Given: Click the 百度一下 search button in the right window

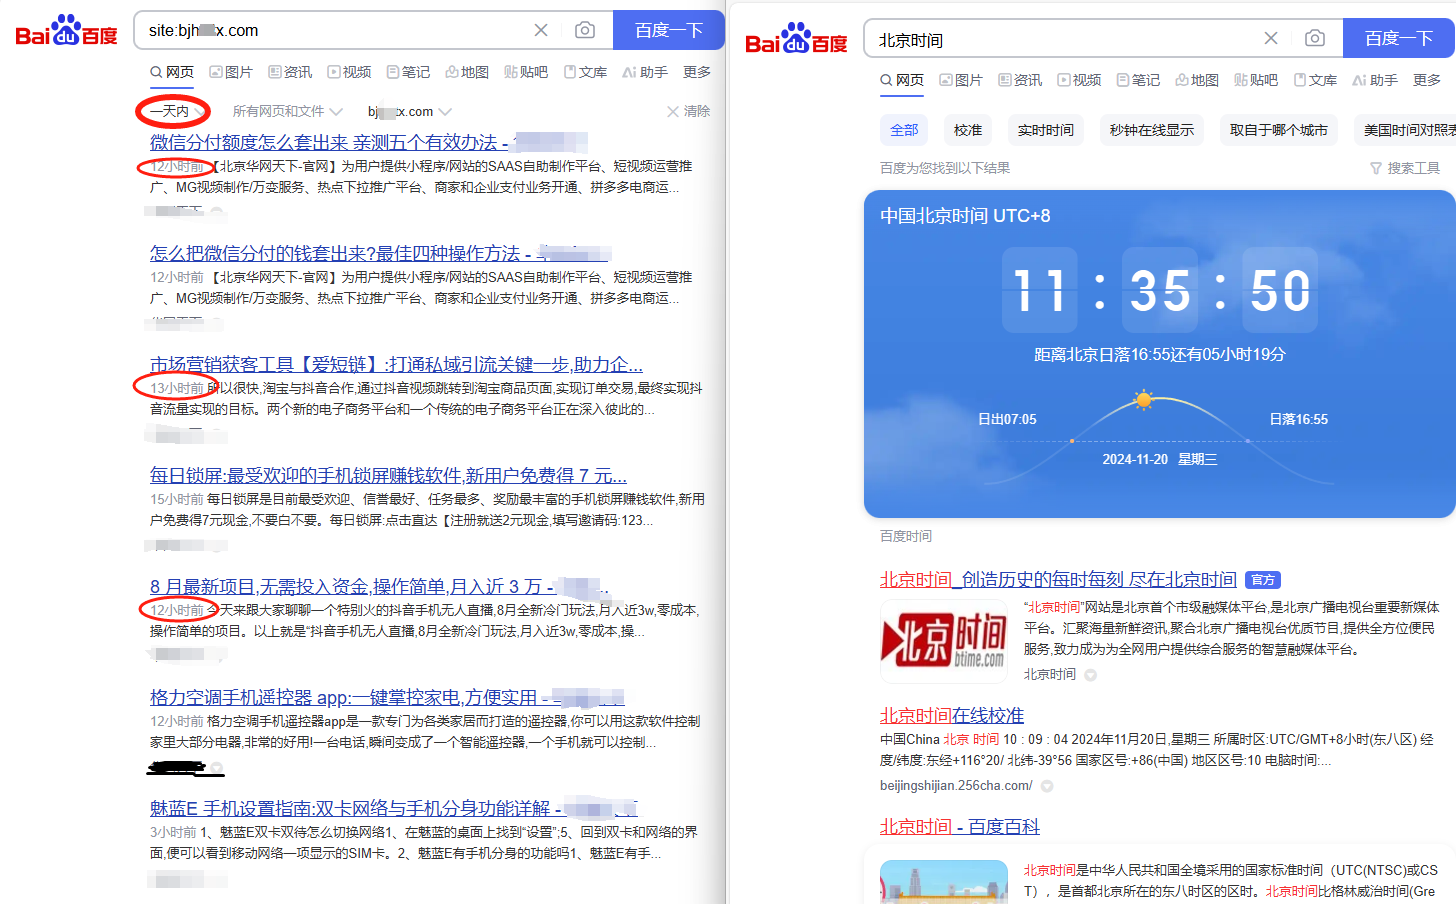Looking at the screenshot, I should point(1399,38).
